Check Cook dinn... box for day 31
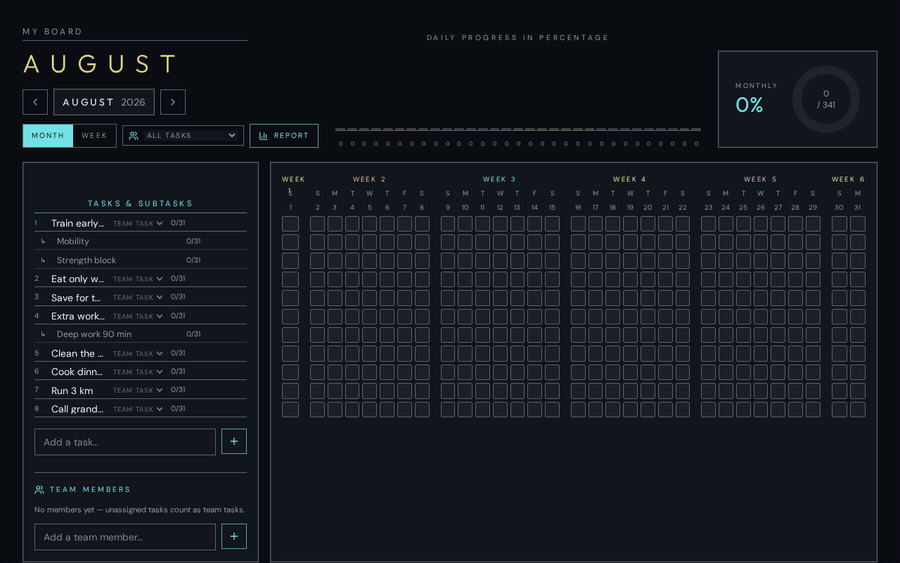The image size is (900, 563). tap(858, 372)
